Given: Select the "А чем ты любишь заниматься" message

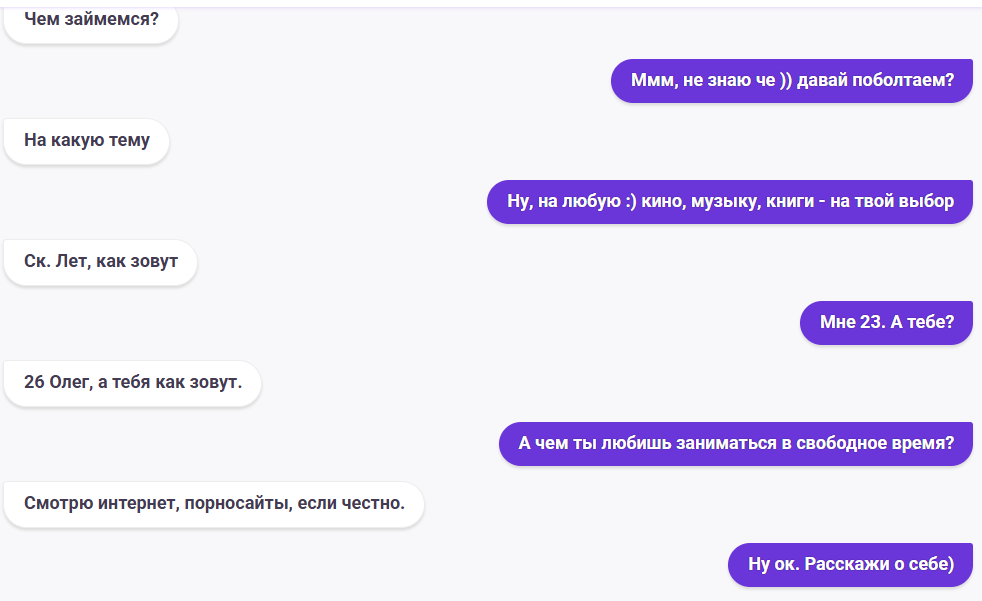Looking at the screenshot, I should coord(735,443).
